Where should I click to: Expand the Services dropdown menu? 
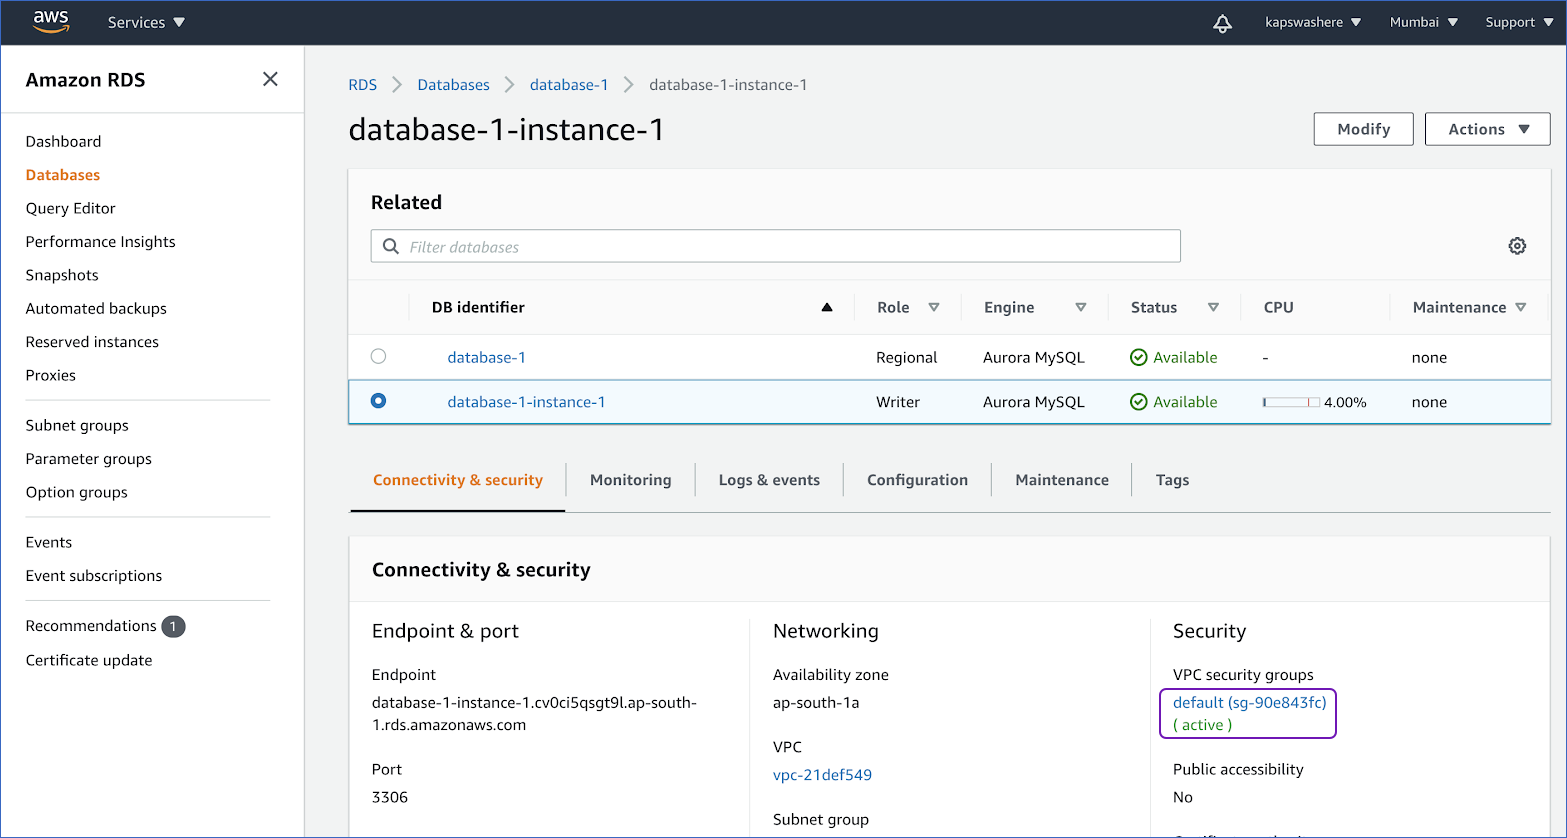[x=146, y=22]
